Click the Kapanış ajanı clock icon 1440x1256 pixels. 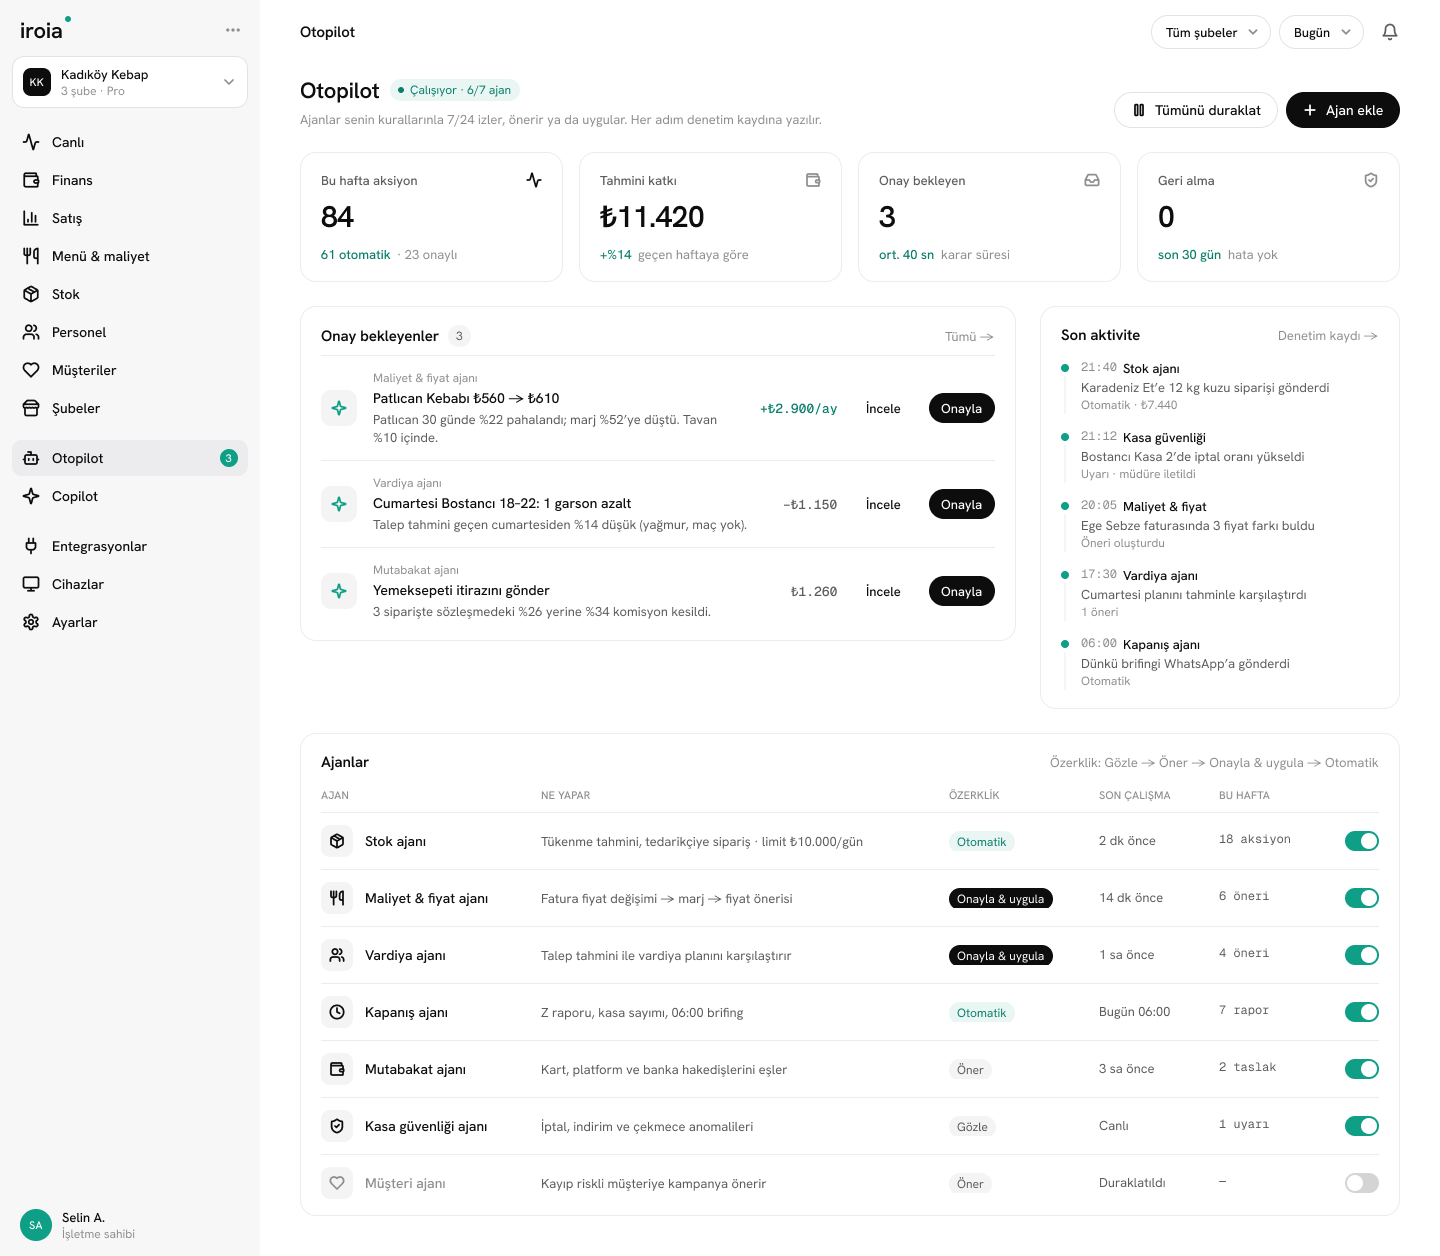(x=337, y=1012)
